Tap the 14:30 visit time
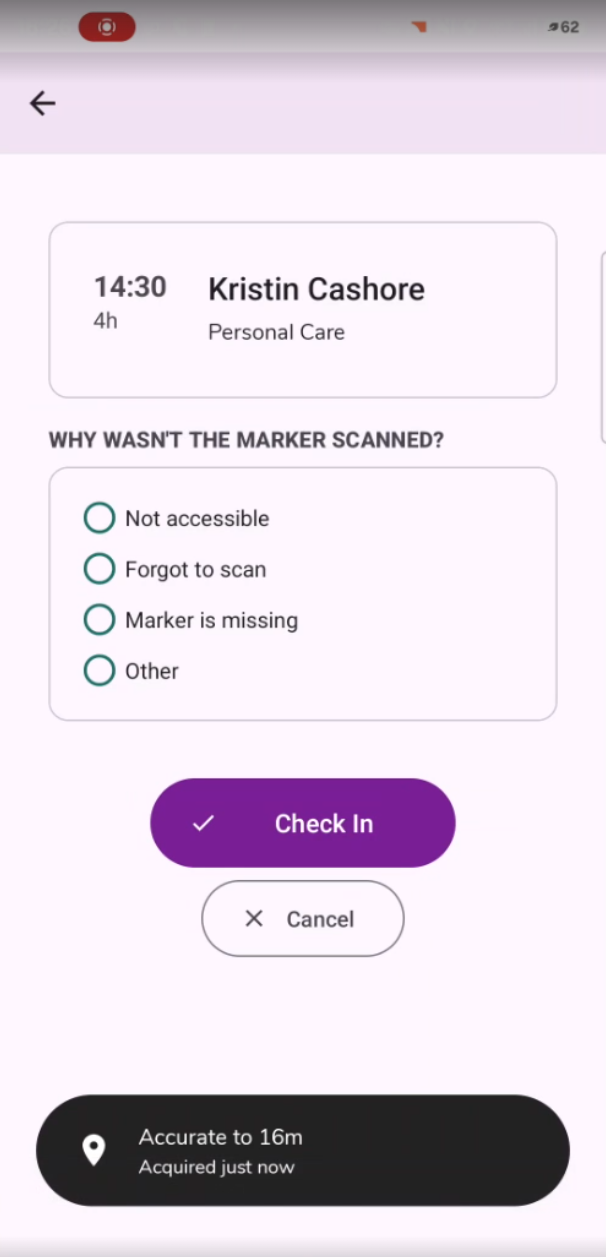The image size is (606, 1257). (x=130, y=287)
